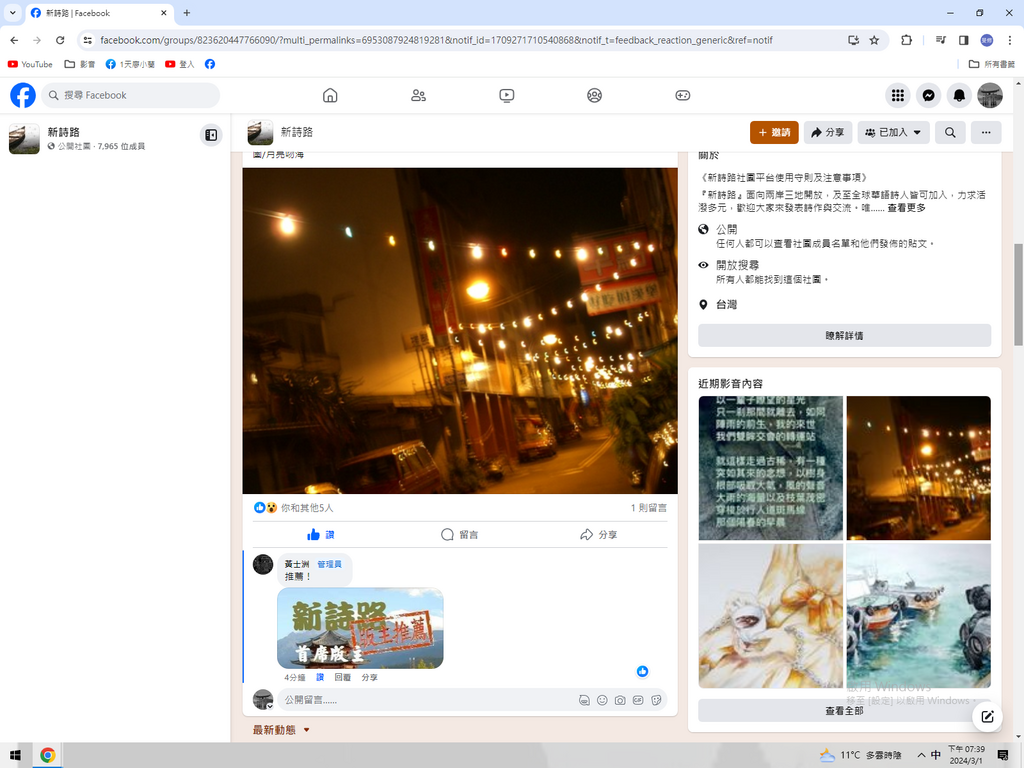Open the group three-dots more menu
Viewport: 1024px width, 768px height.
click(985, 132)
